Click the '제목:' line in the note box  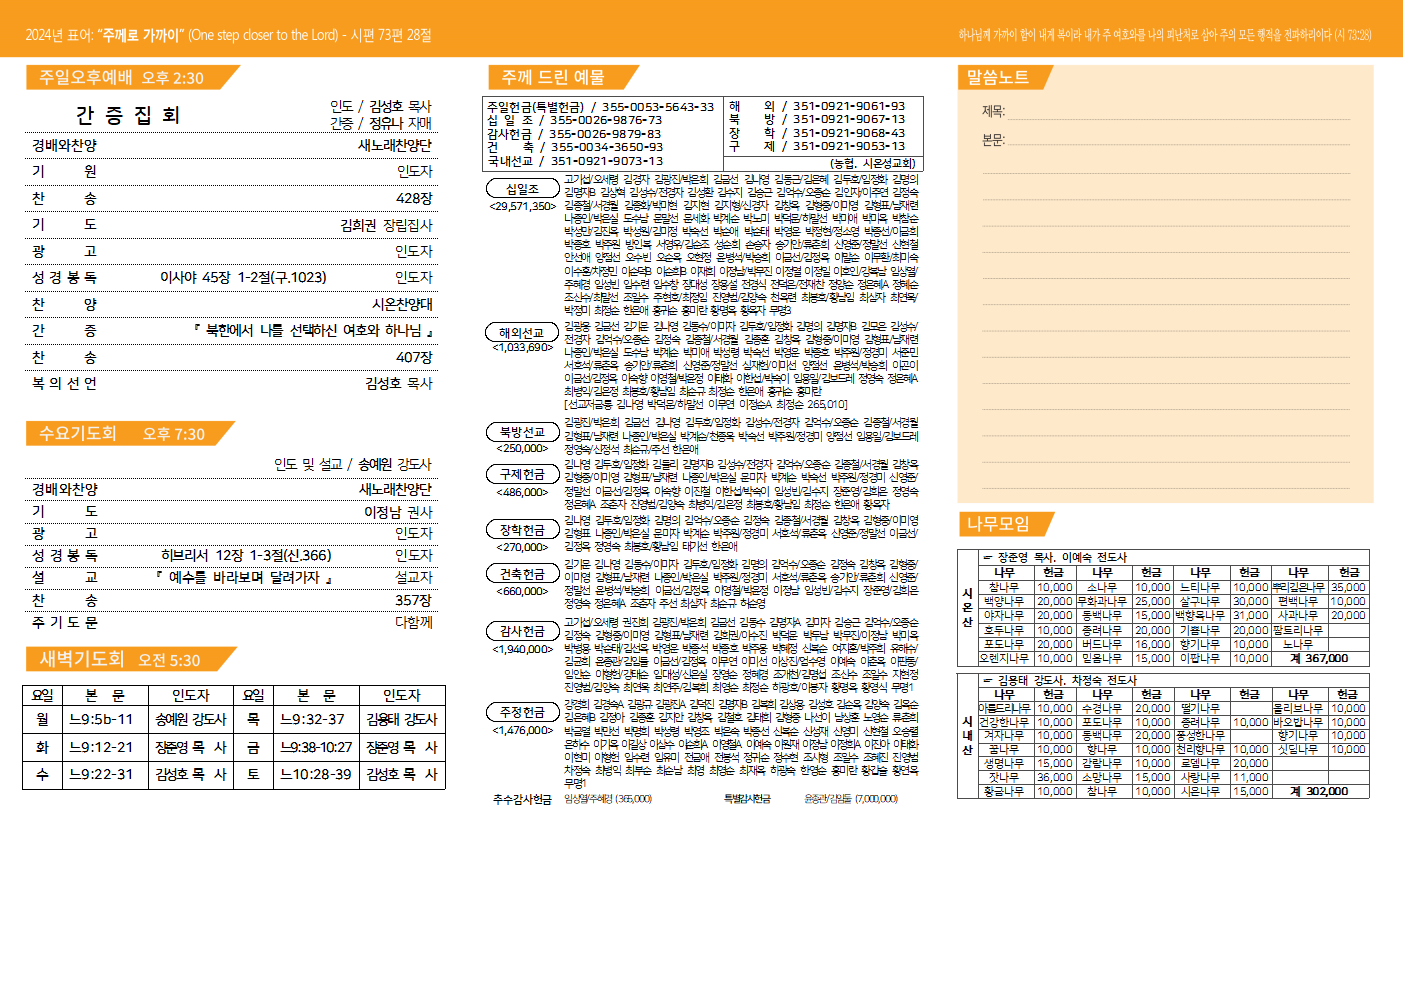coord(1166,112)
